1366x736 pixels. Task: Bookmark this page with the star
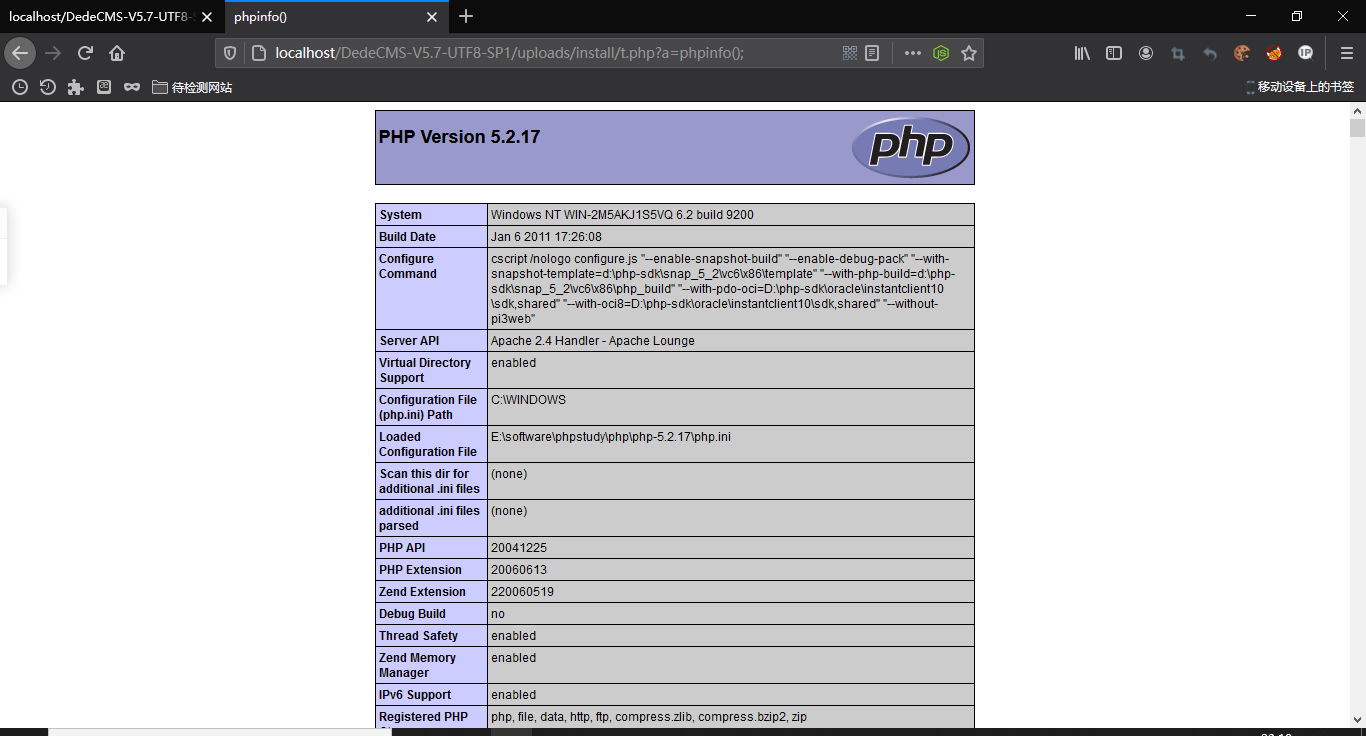click(x=968, y=53)
